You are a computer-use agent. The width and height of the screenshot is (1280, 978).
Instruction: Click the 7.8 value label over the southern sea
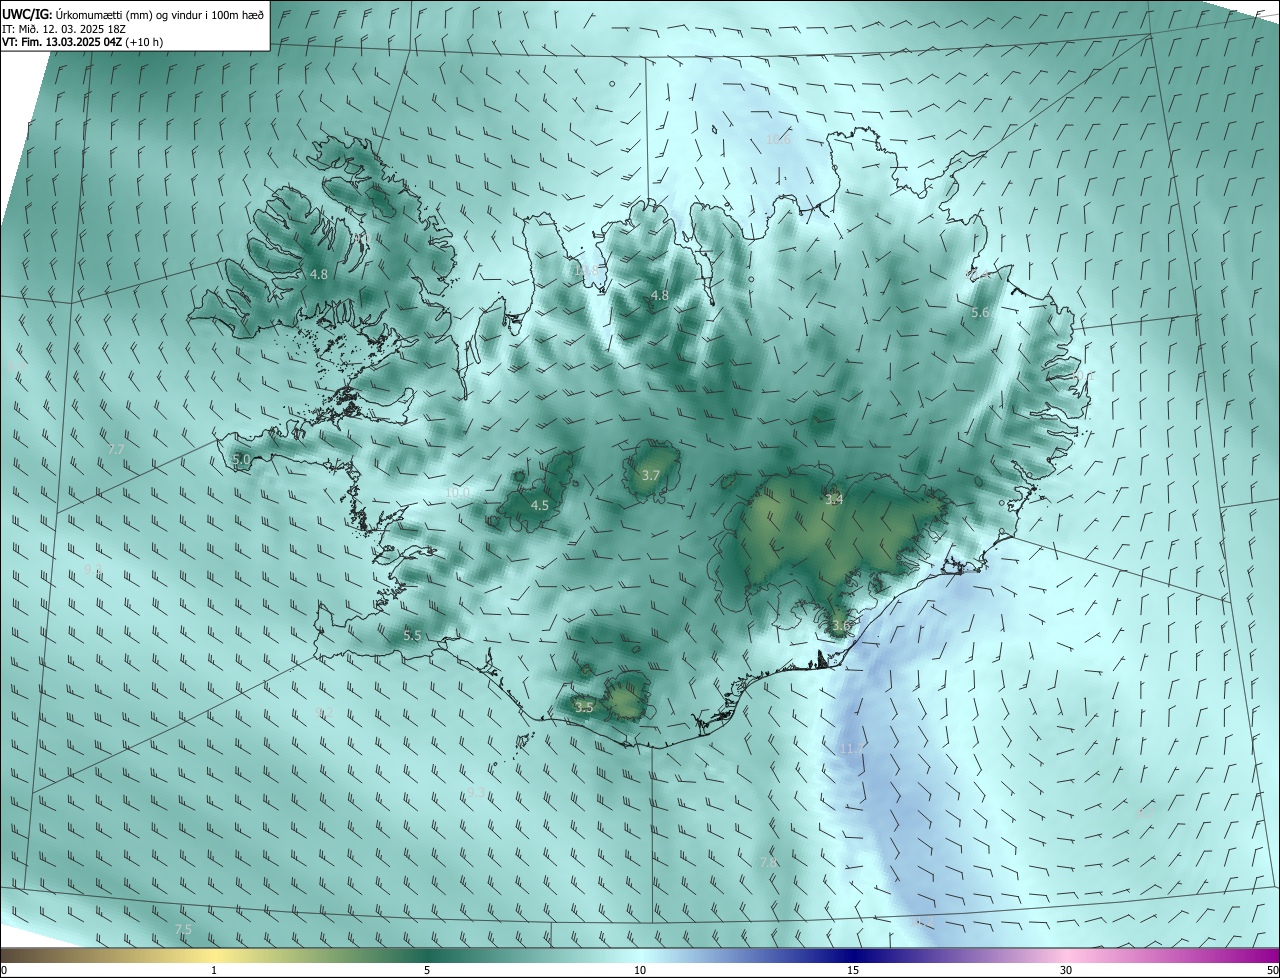pyautogui.click(x=767, y=862)
